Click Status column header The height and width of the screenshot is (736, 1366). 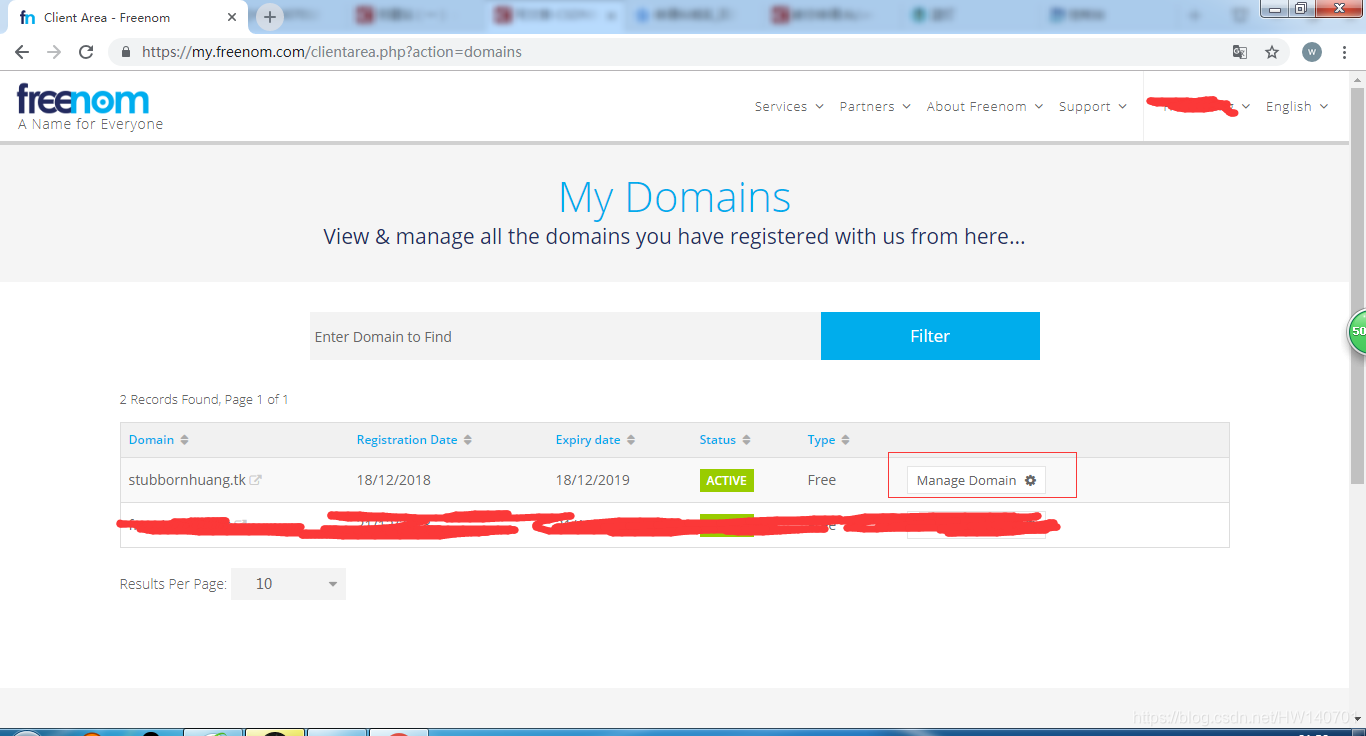pyautogui.click(x=718, y=440)
